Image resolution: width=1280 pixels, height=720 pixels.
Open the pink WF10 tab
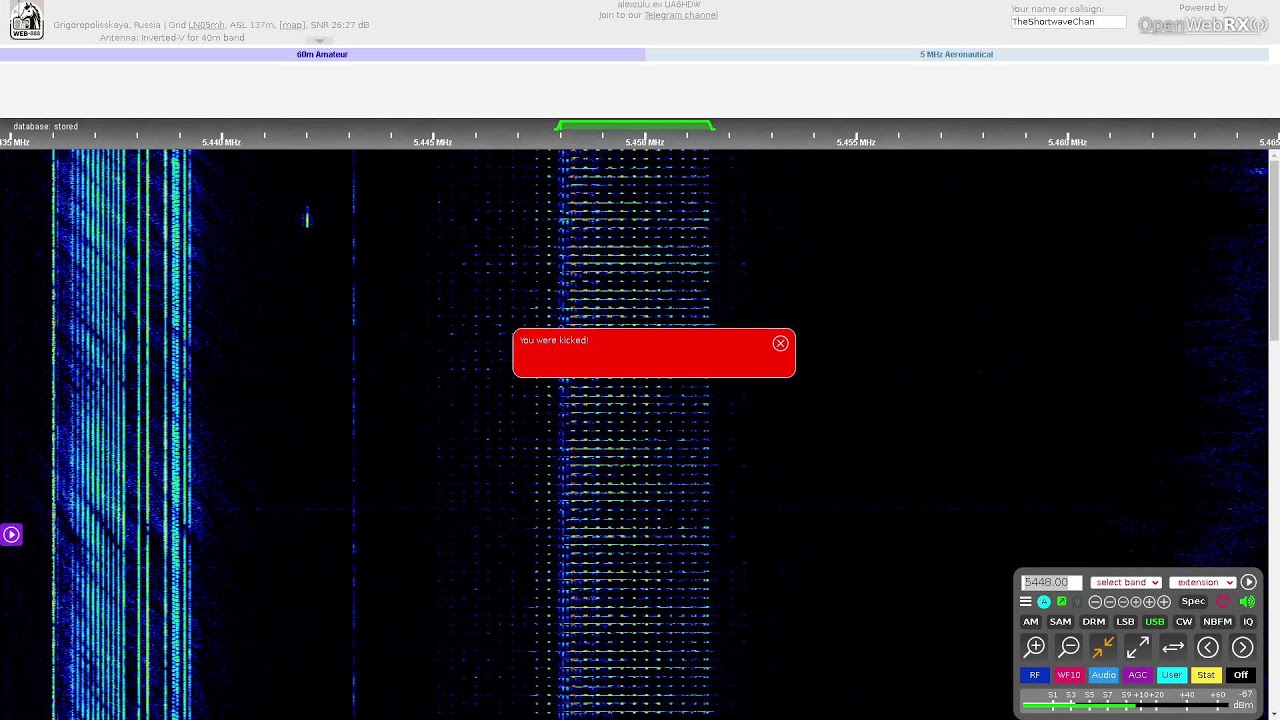click(1069, 675)
